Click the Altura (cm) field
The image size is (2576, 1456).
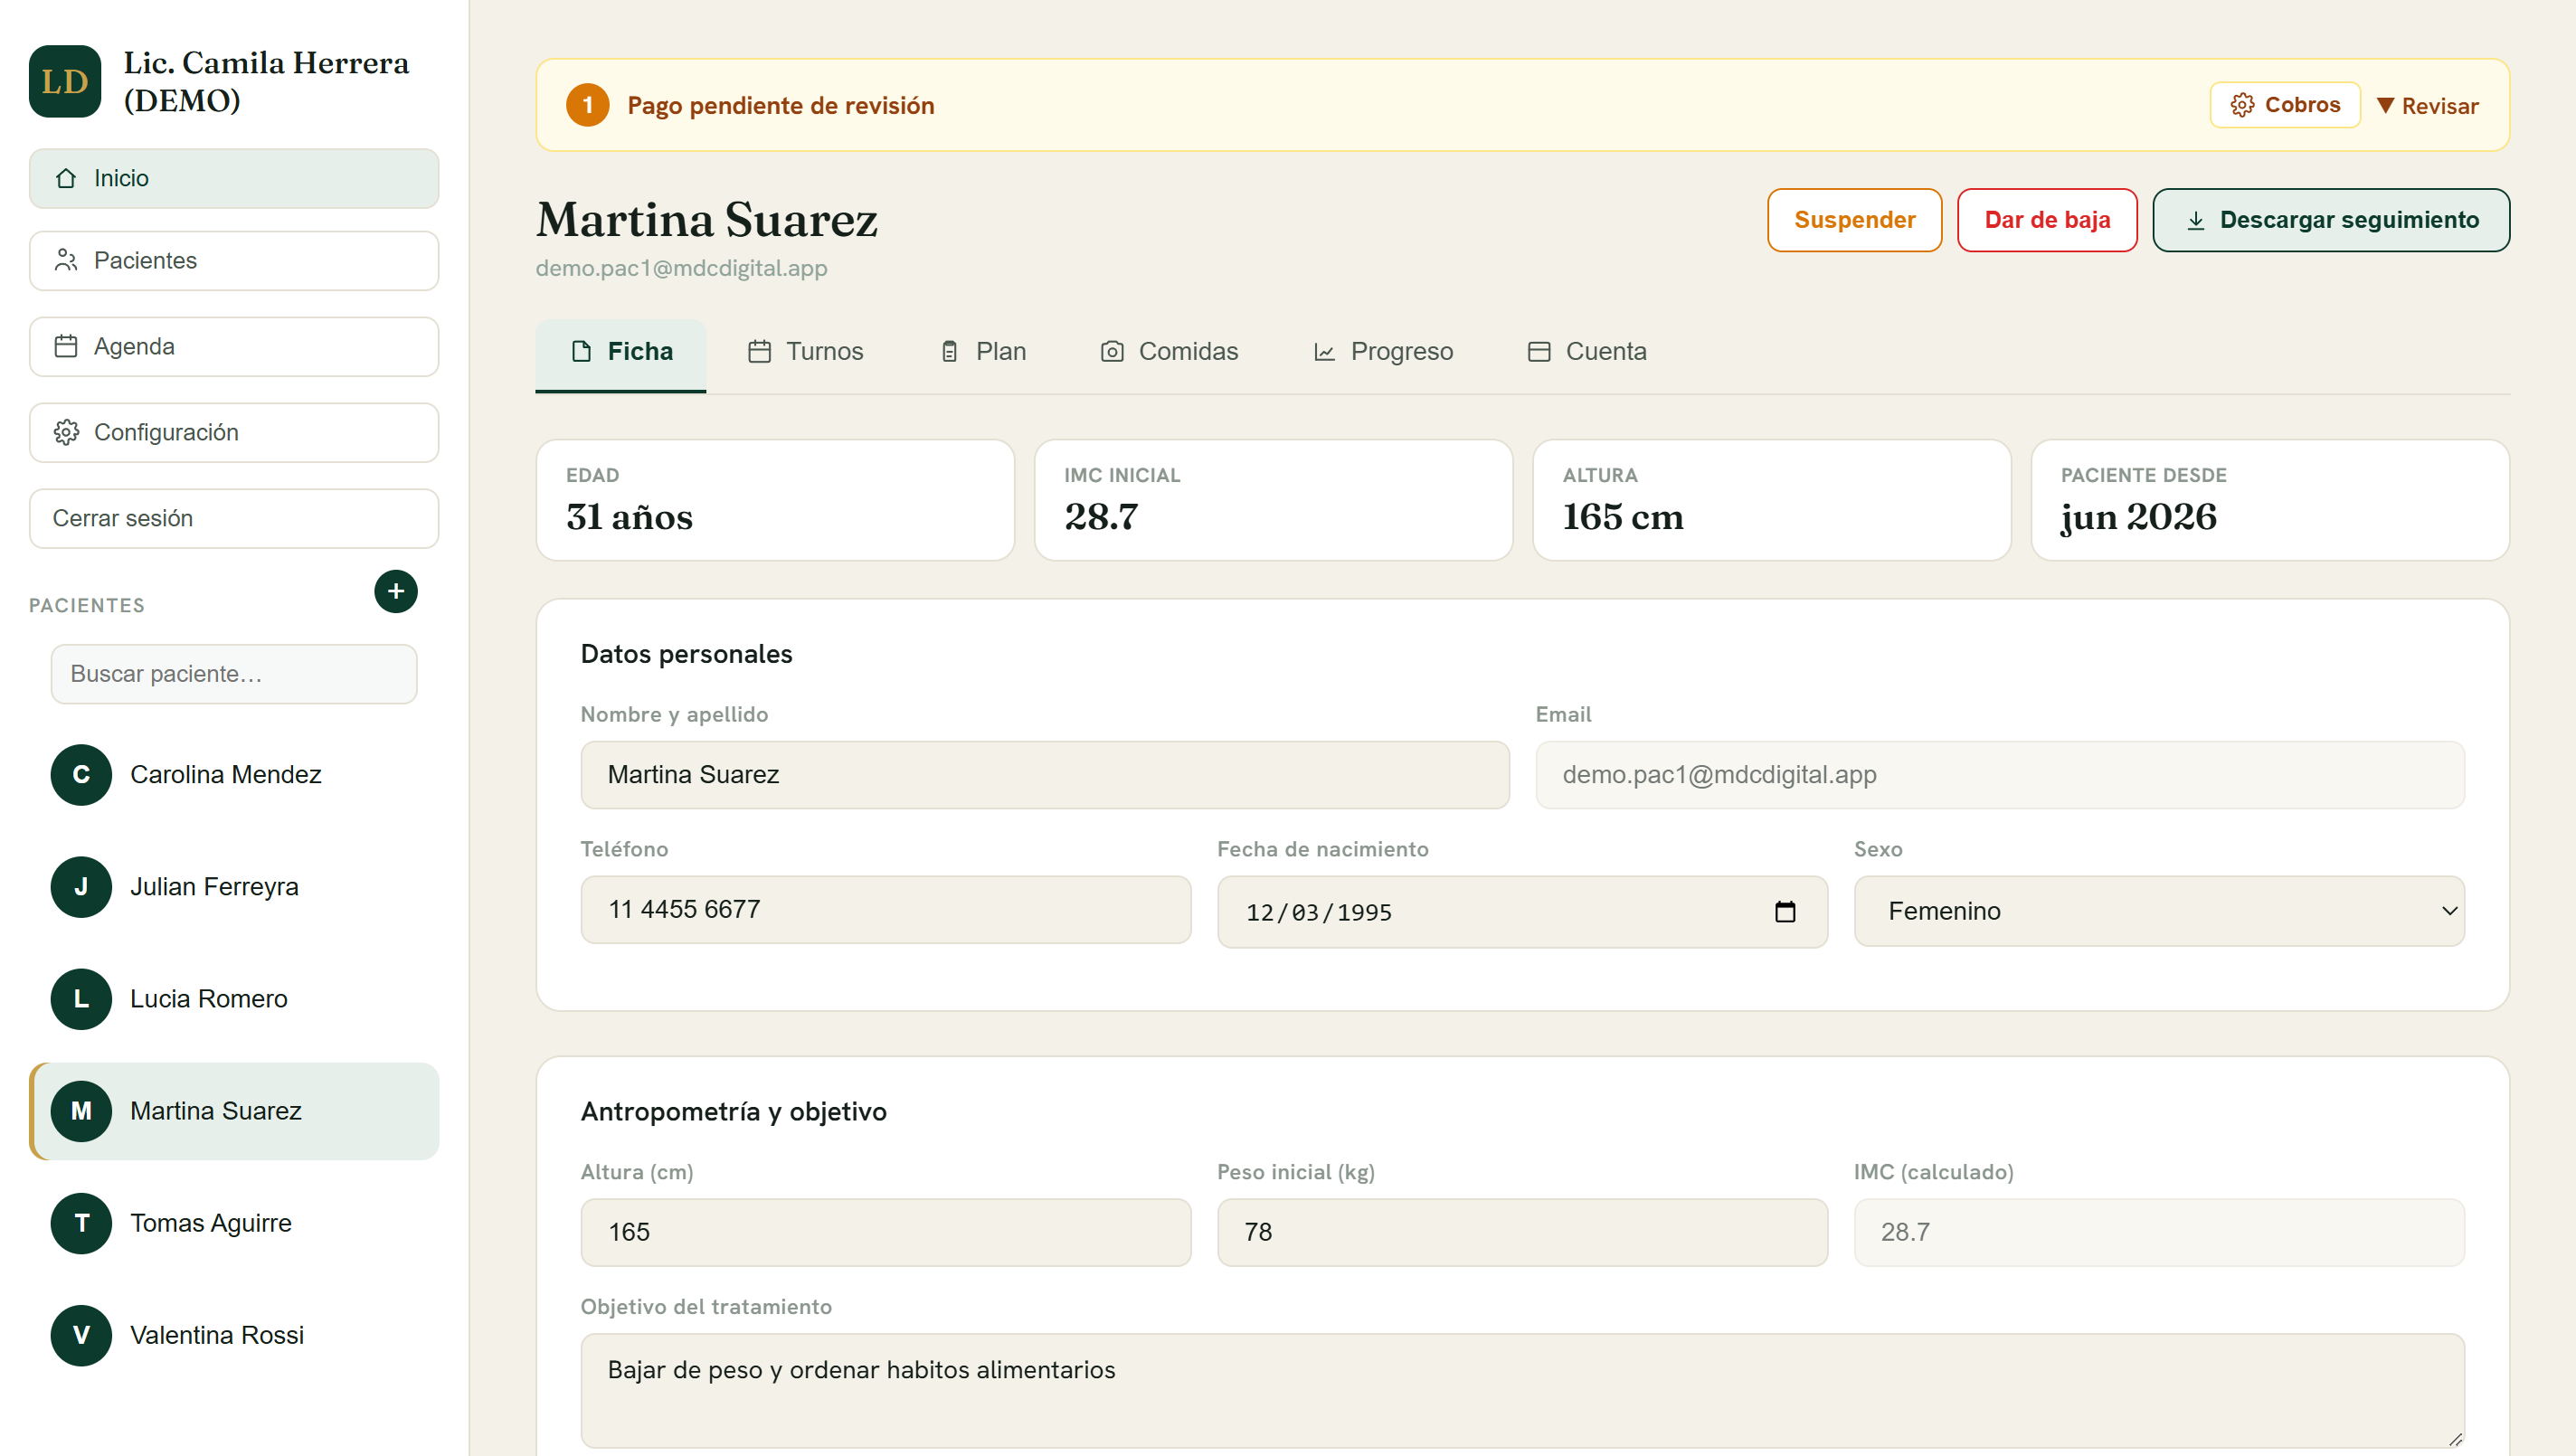[886, 1233]
